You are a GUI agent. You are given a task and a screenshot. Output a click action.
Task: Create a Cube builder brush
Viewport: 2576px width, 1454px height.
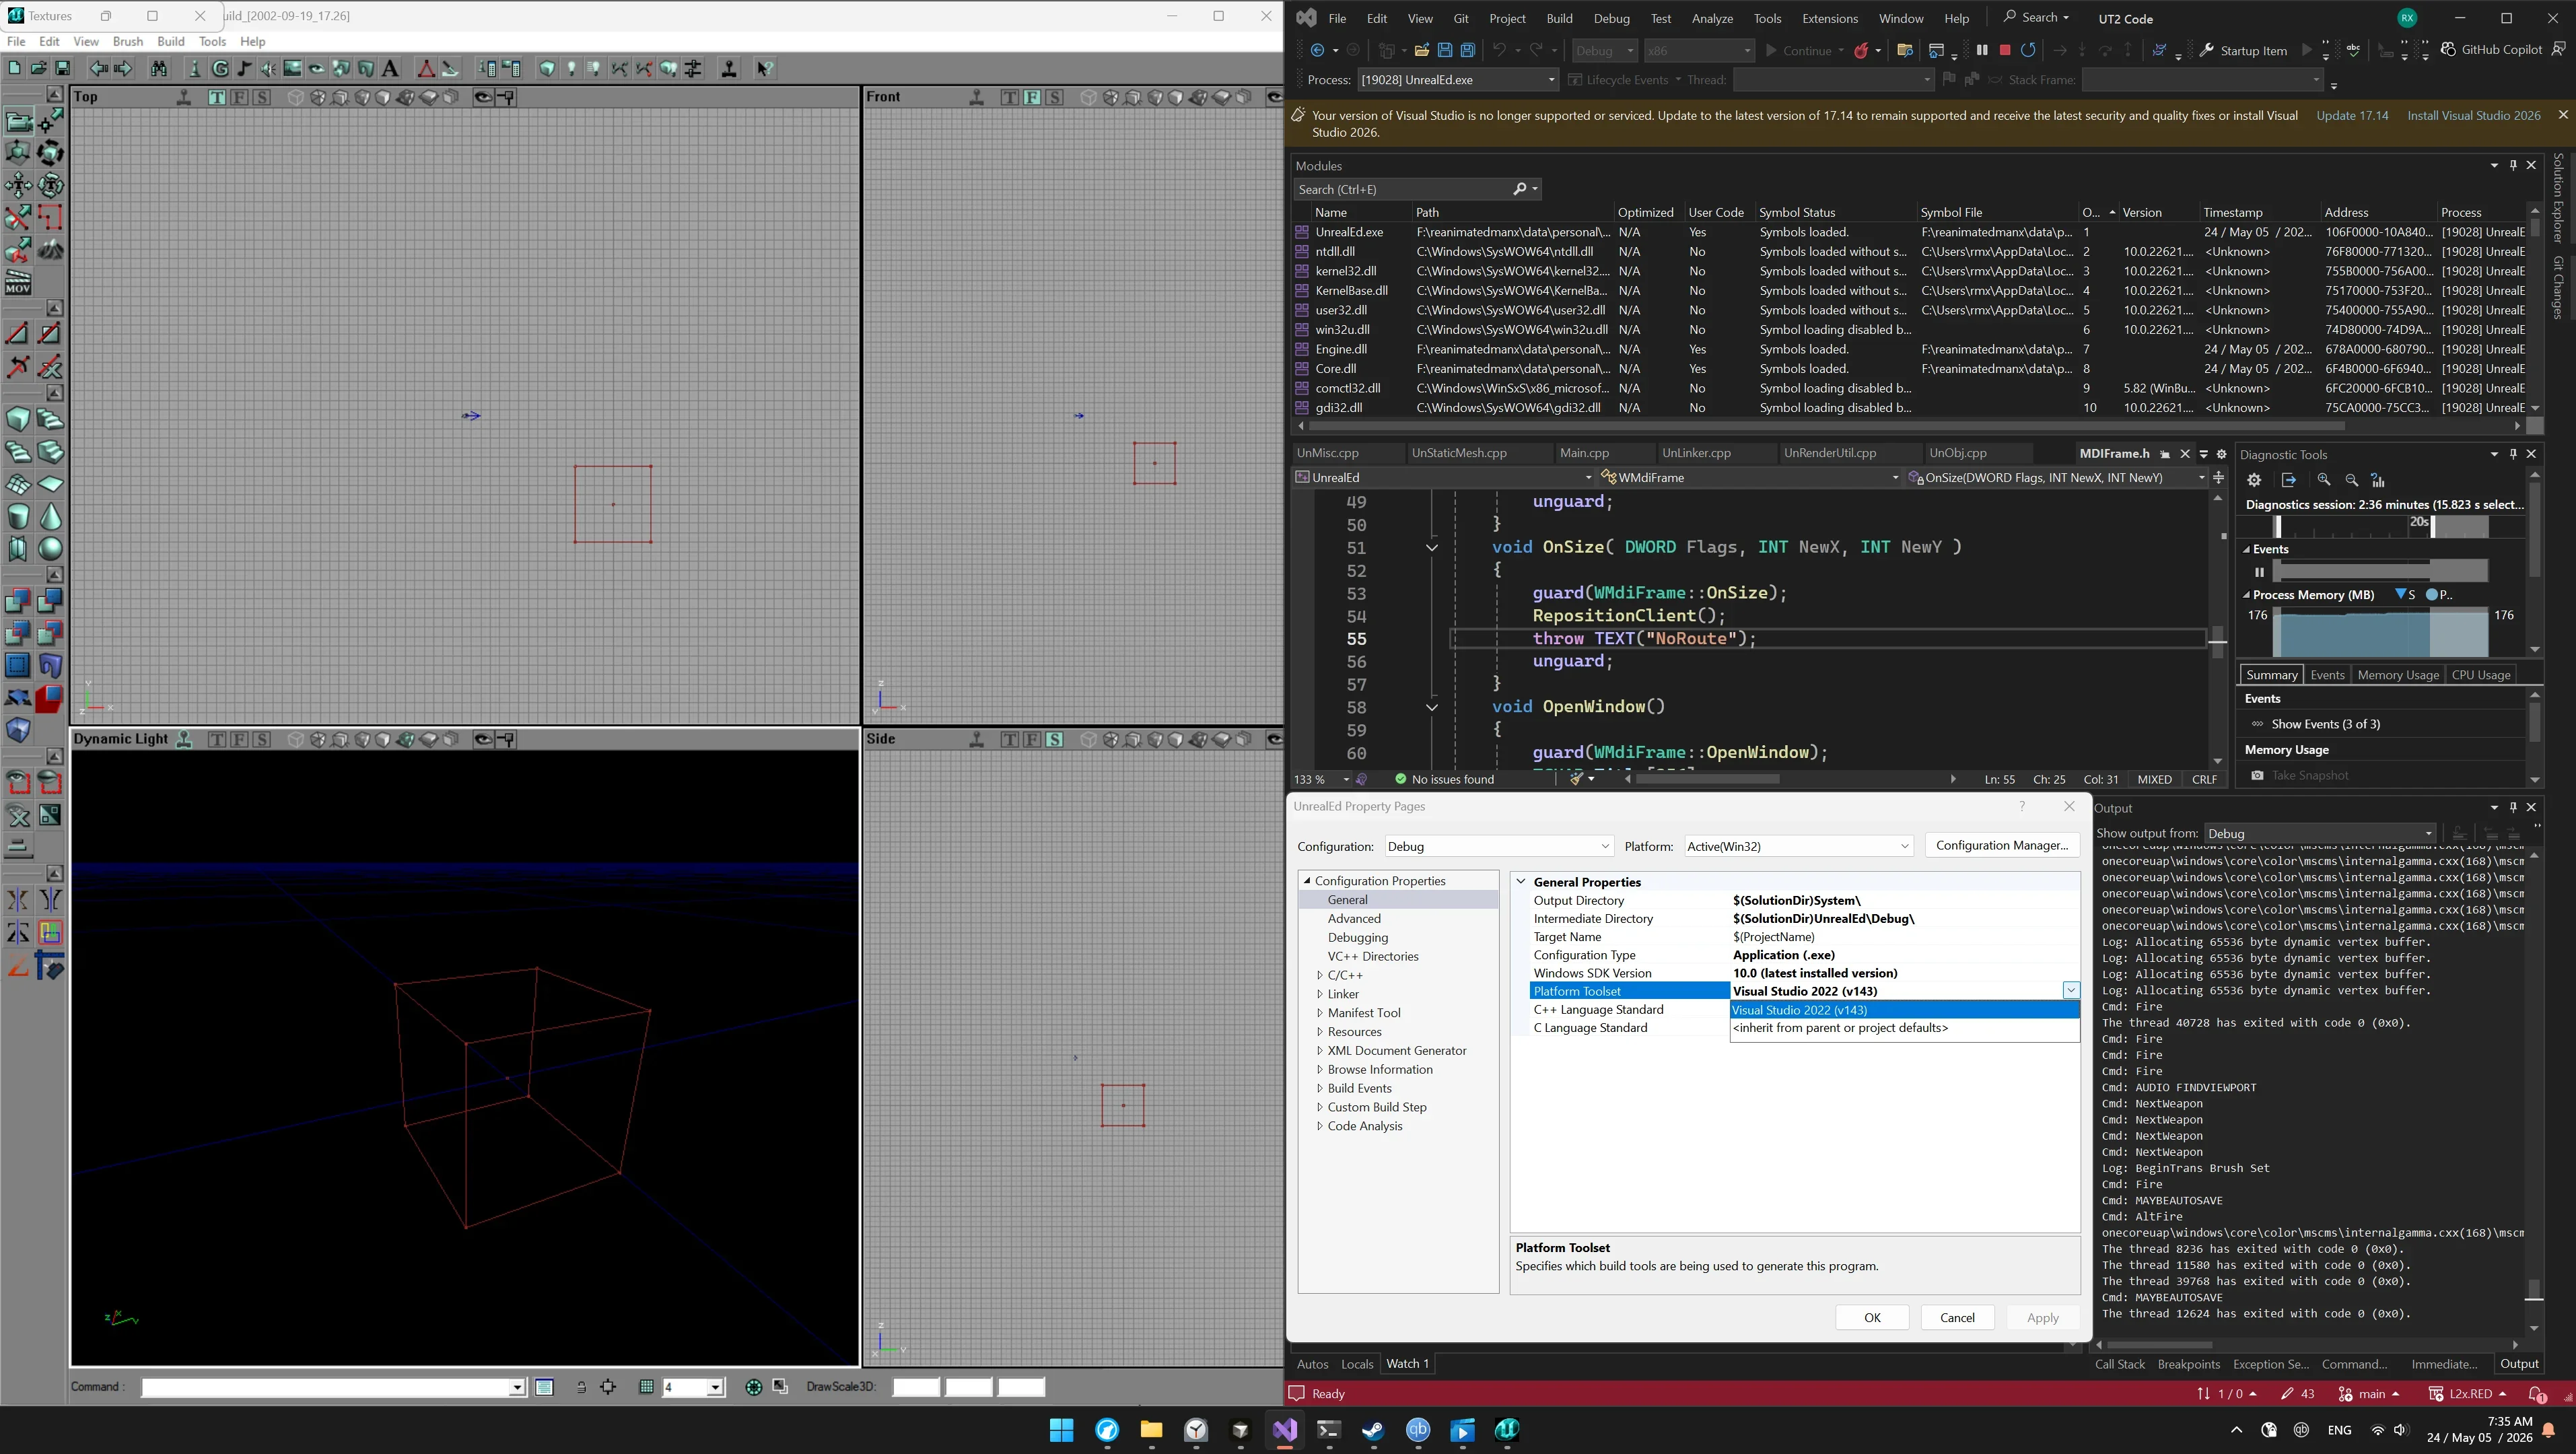[19, 420]
